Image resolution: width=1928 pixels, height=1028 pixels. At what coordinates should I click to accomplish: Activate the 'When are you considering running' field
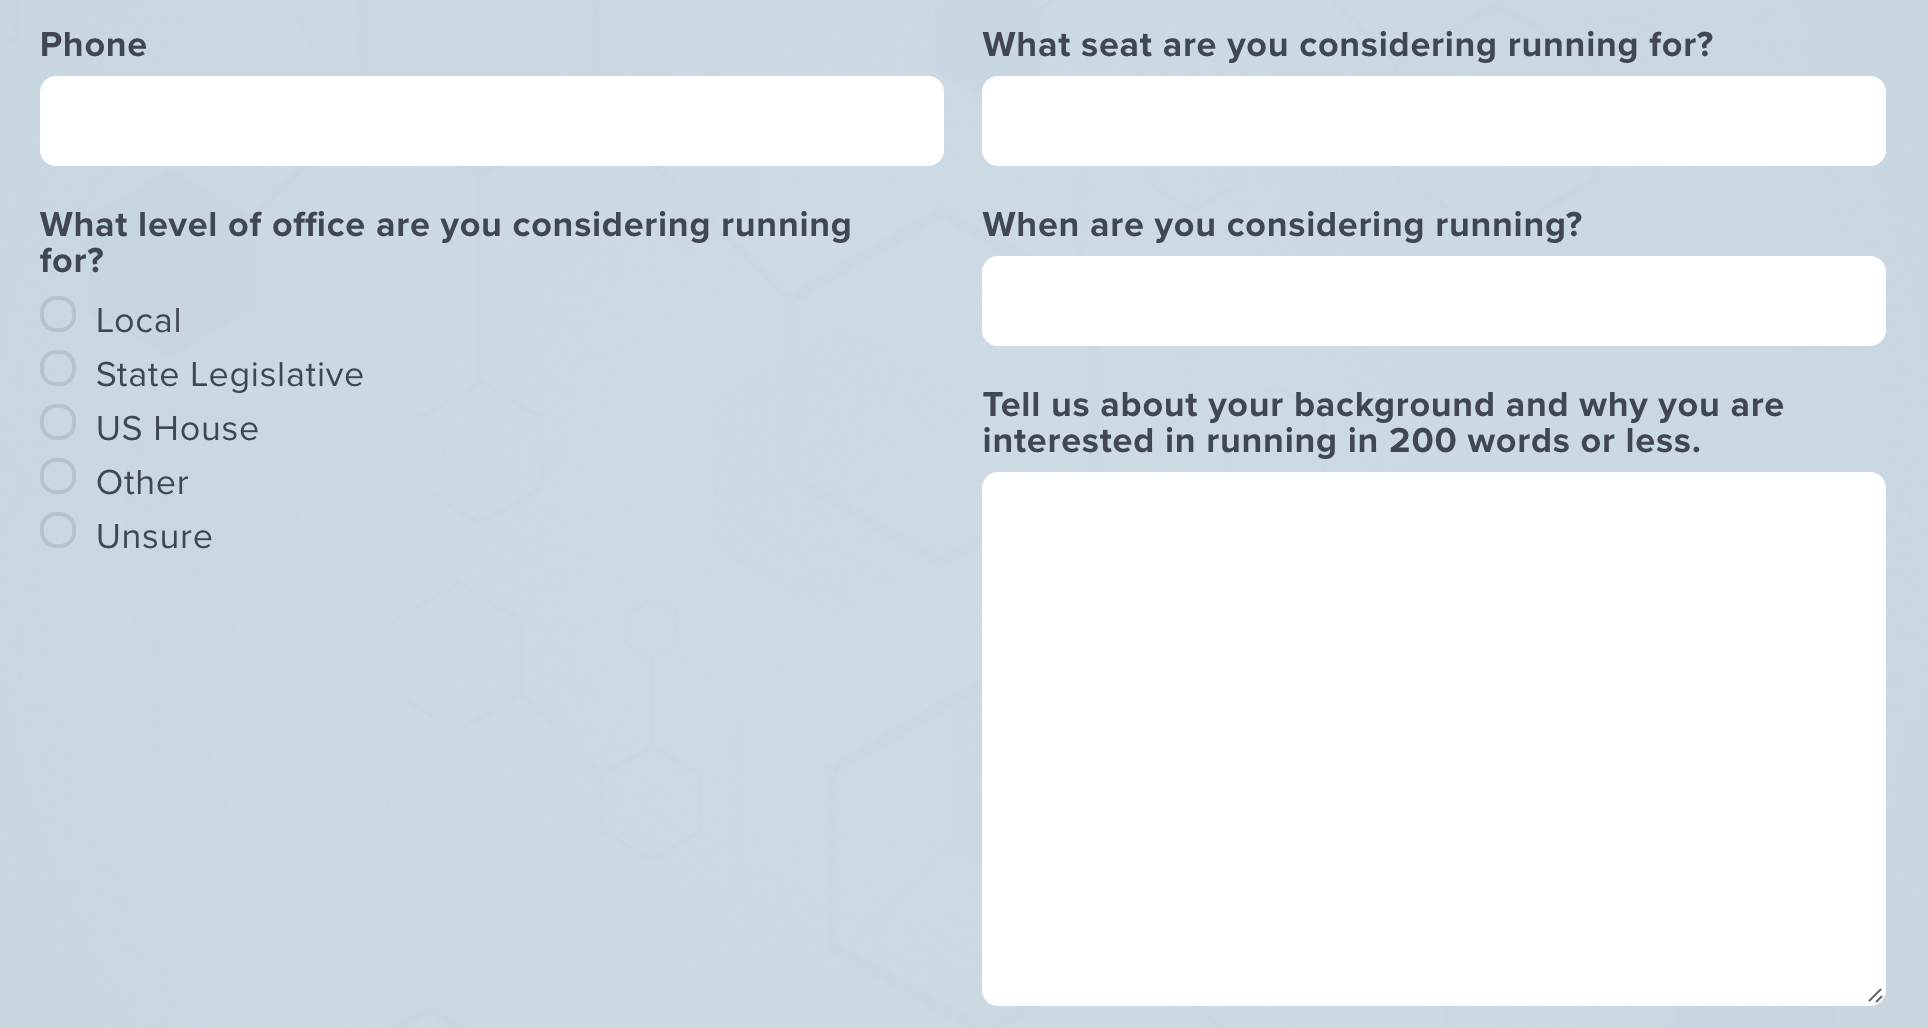point(1434,301)
